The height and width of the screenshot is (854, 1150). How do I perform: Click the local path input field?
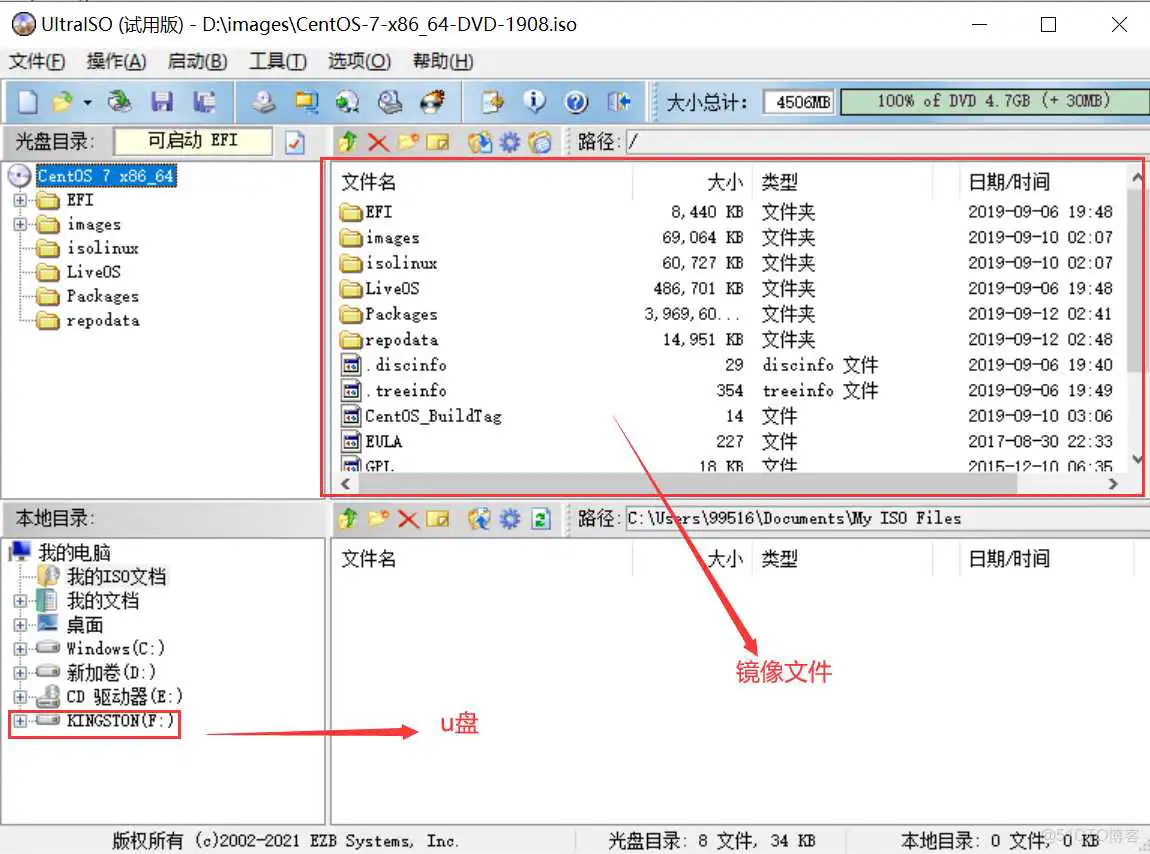[x=887, y=519]
